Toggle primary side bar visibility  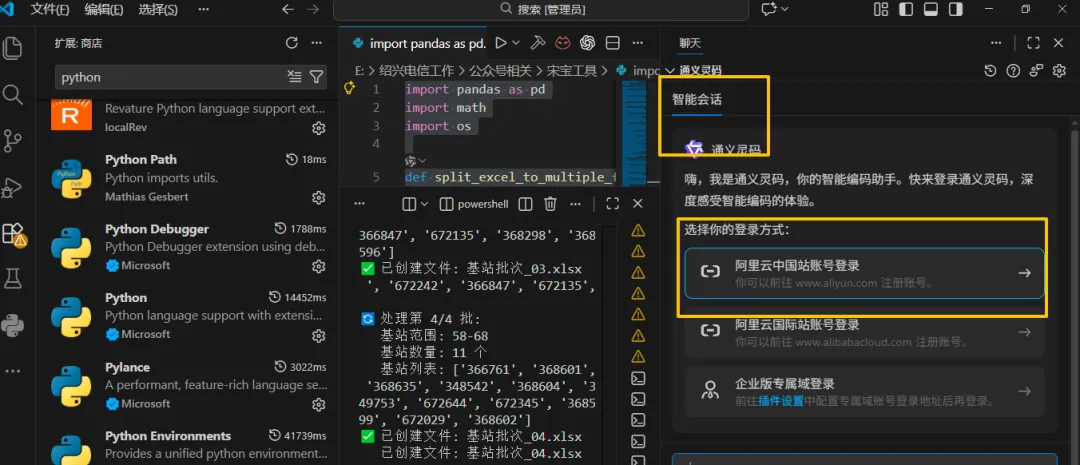tap(906, 9)
